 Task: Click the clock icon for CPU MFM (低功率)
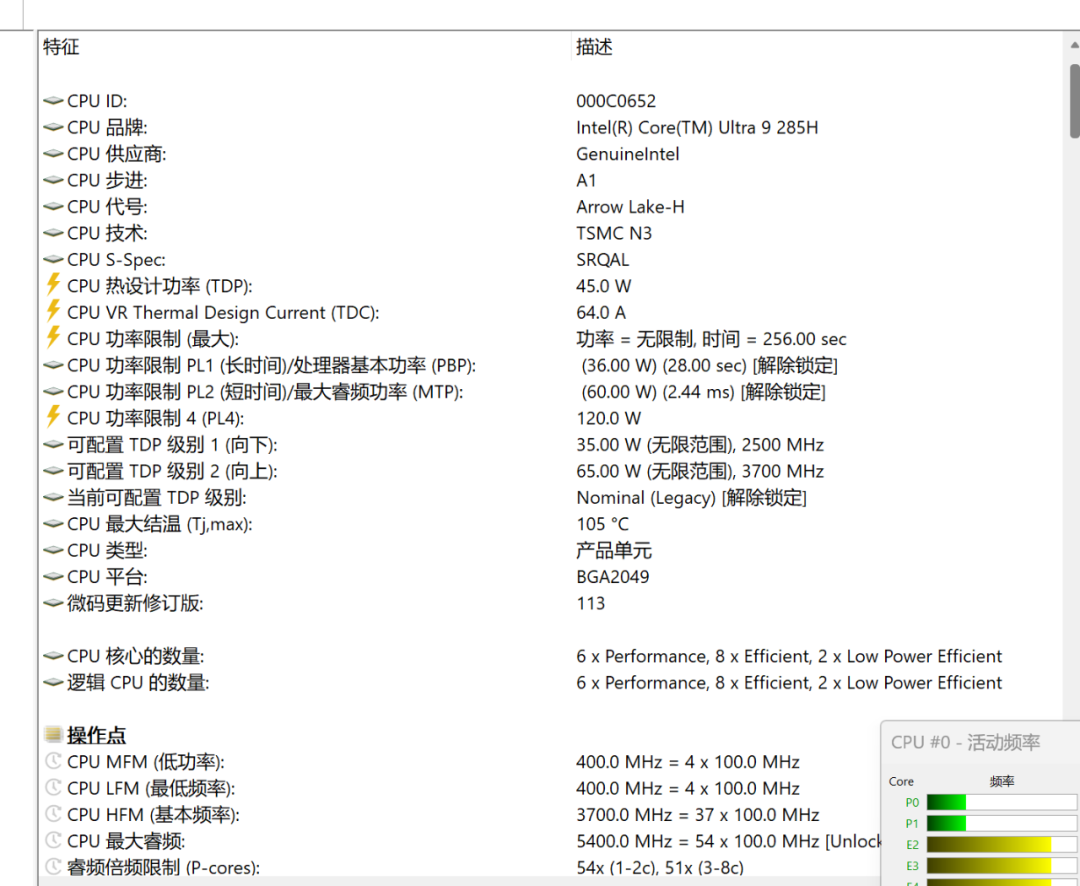[x=53, y=761]
